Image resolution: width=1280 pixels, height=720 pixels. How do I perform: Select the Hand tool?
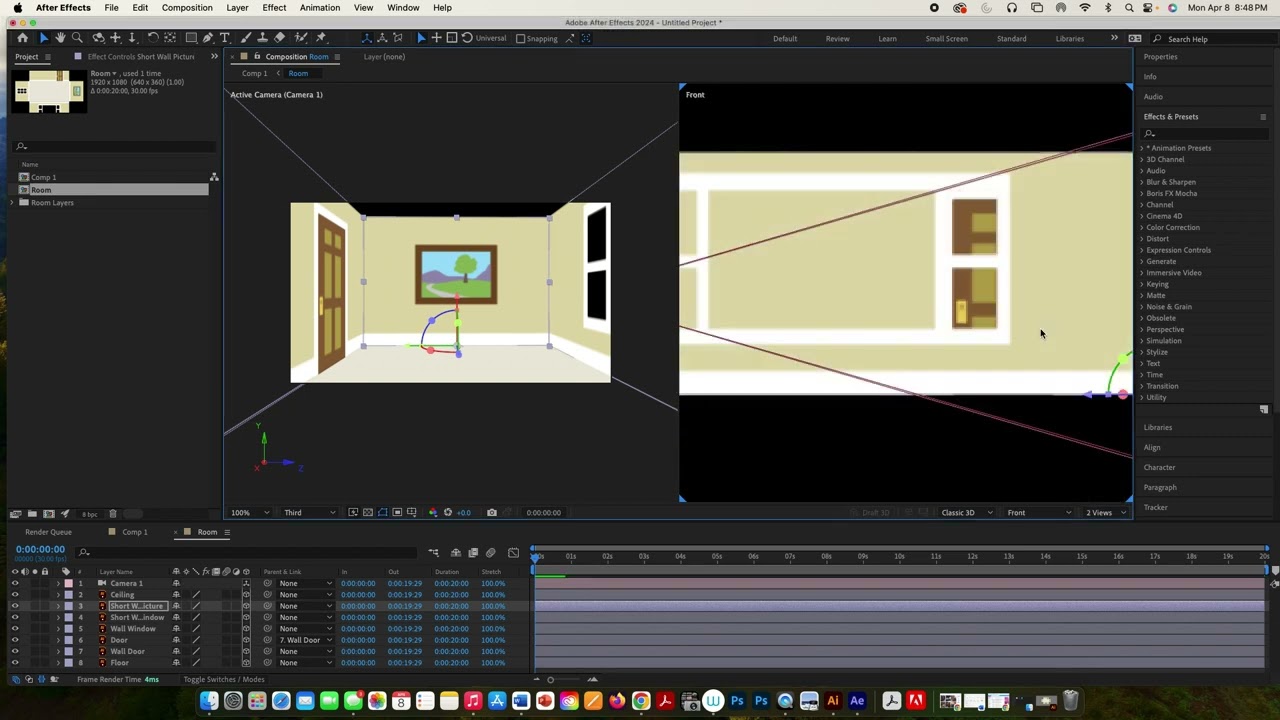pos(60,38)
